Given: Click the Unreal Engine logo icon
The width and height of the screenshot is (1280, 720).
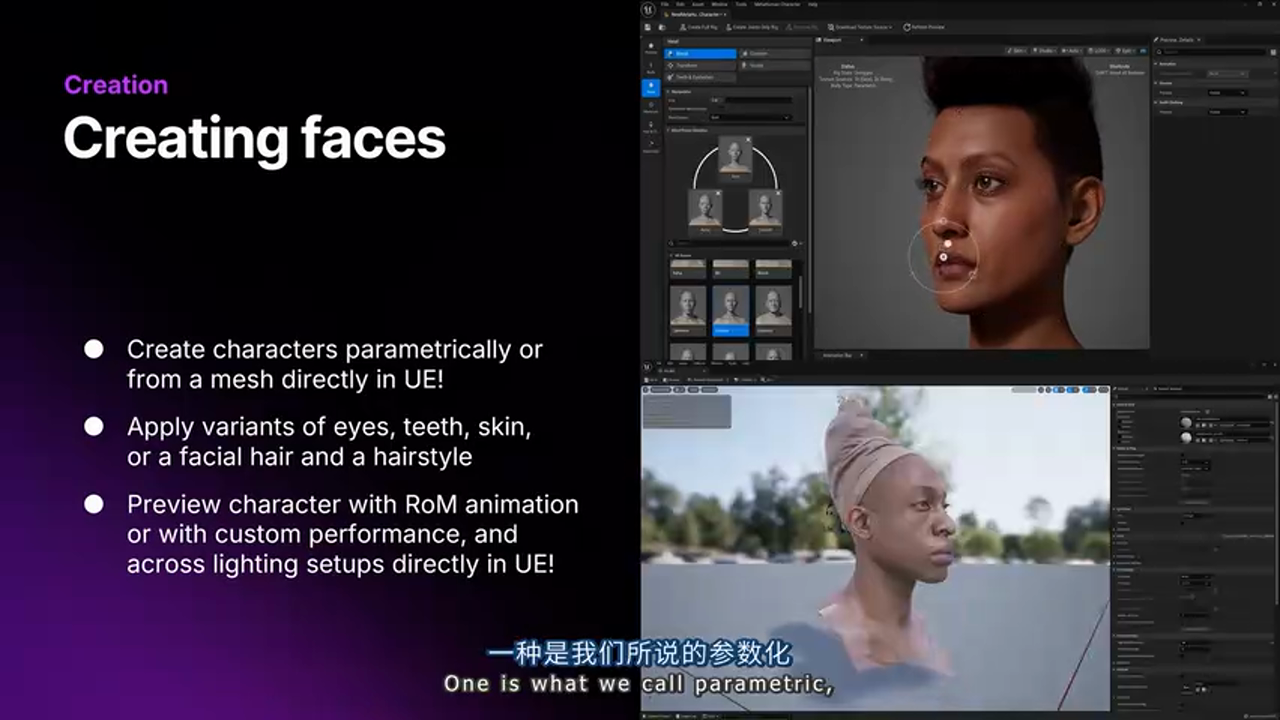Looking at the screenshot, I should click(651, 9).
